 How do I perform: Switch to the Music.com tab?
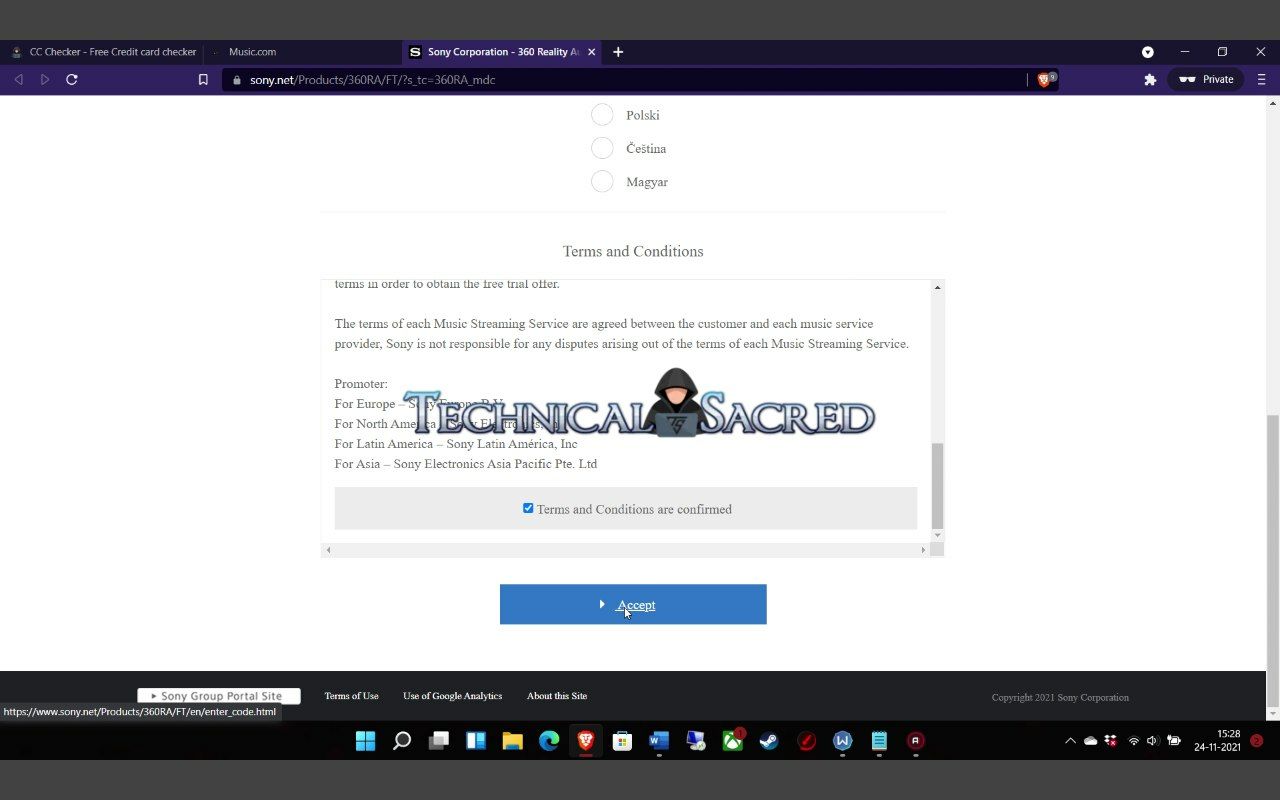[x=302, y=52]
